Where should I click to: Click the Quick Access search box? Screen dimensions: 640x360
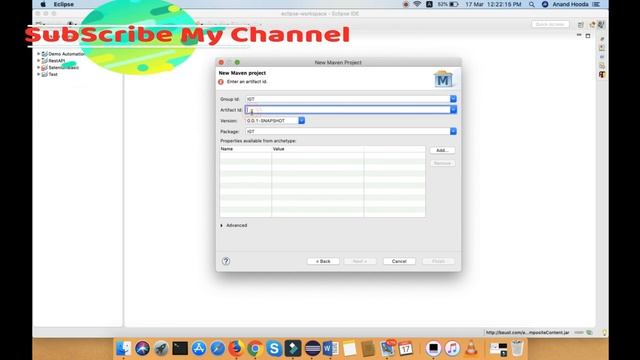pyautogui.click(x=550, y=24)
